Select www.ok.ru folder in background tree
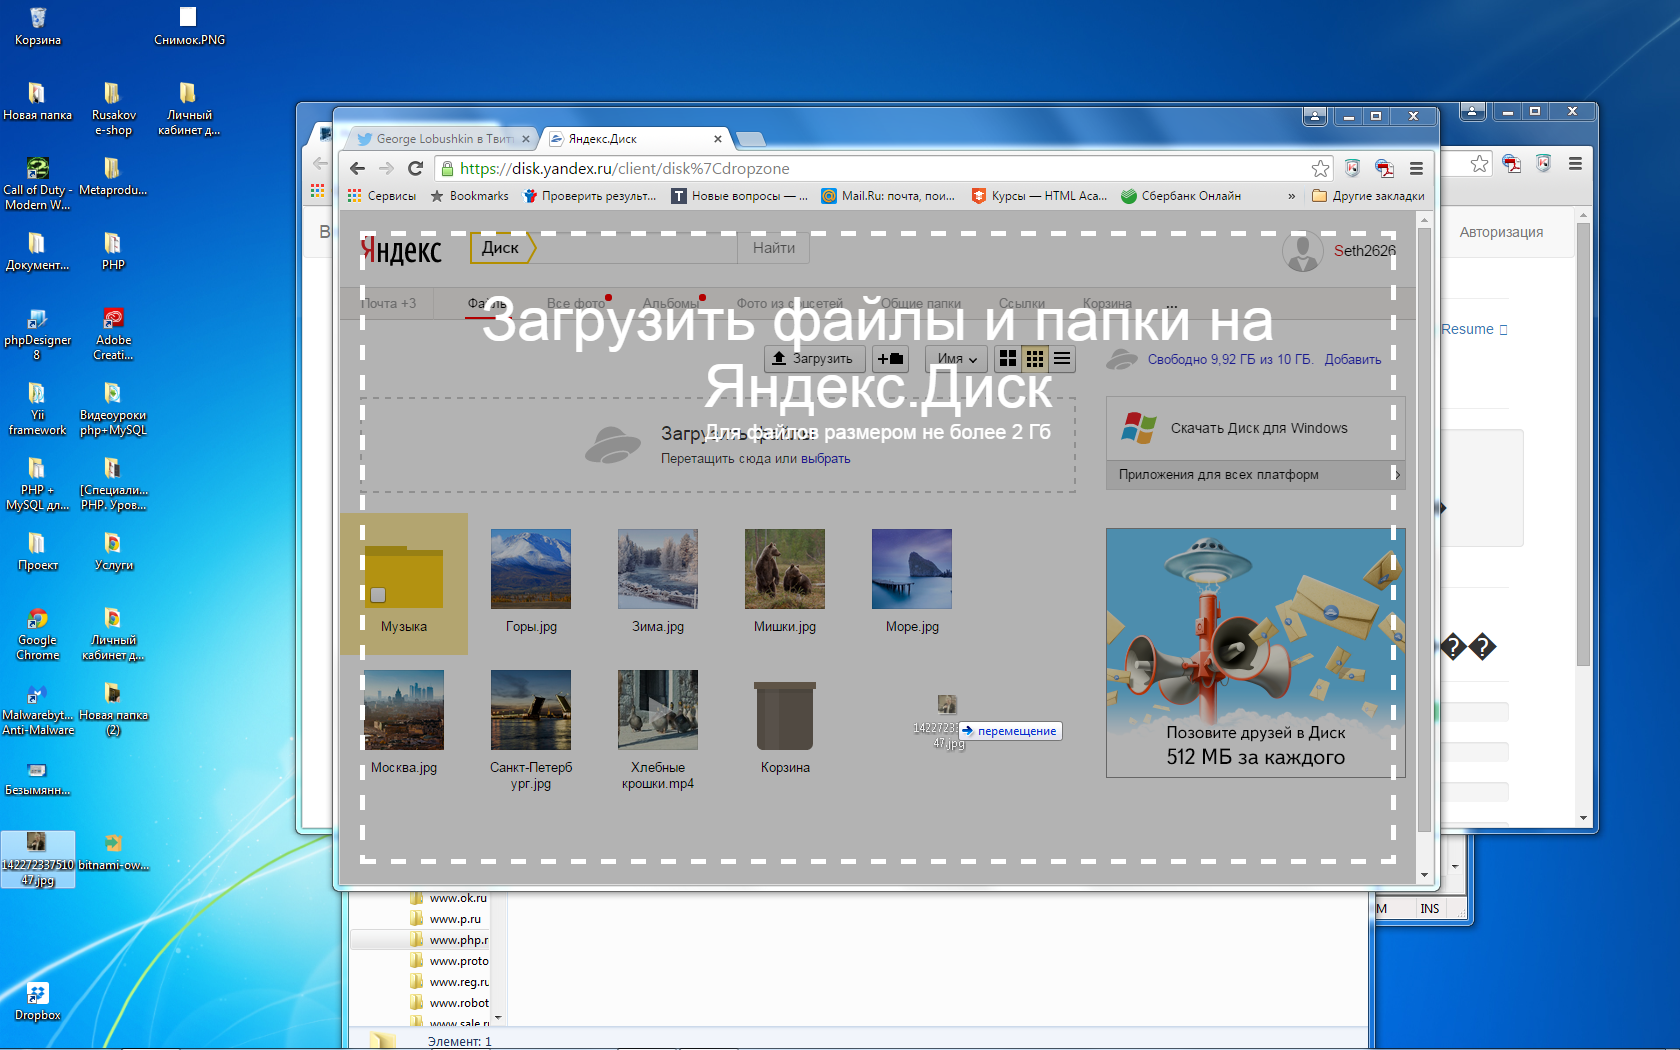 coord(448,898)
